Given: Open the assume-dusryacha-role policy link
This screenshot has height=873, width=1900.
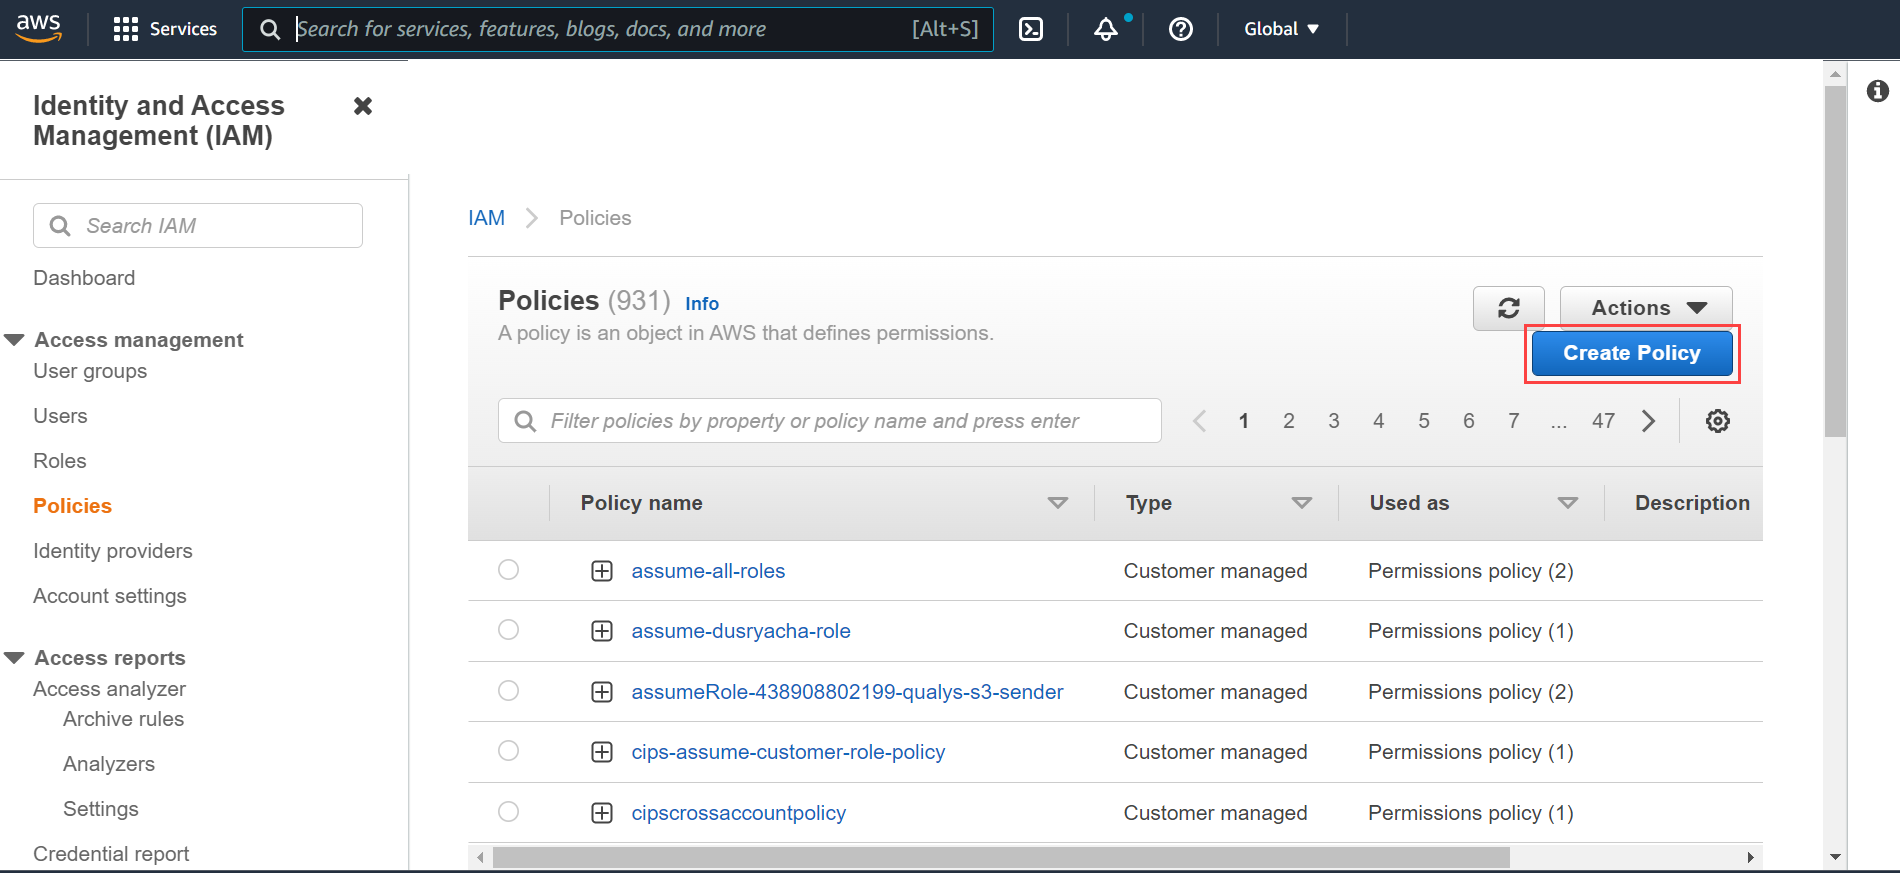Looking at the screenshot, I should [x=741, y=631].
